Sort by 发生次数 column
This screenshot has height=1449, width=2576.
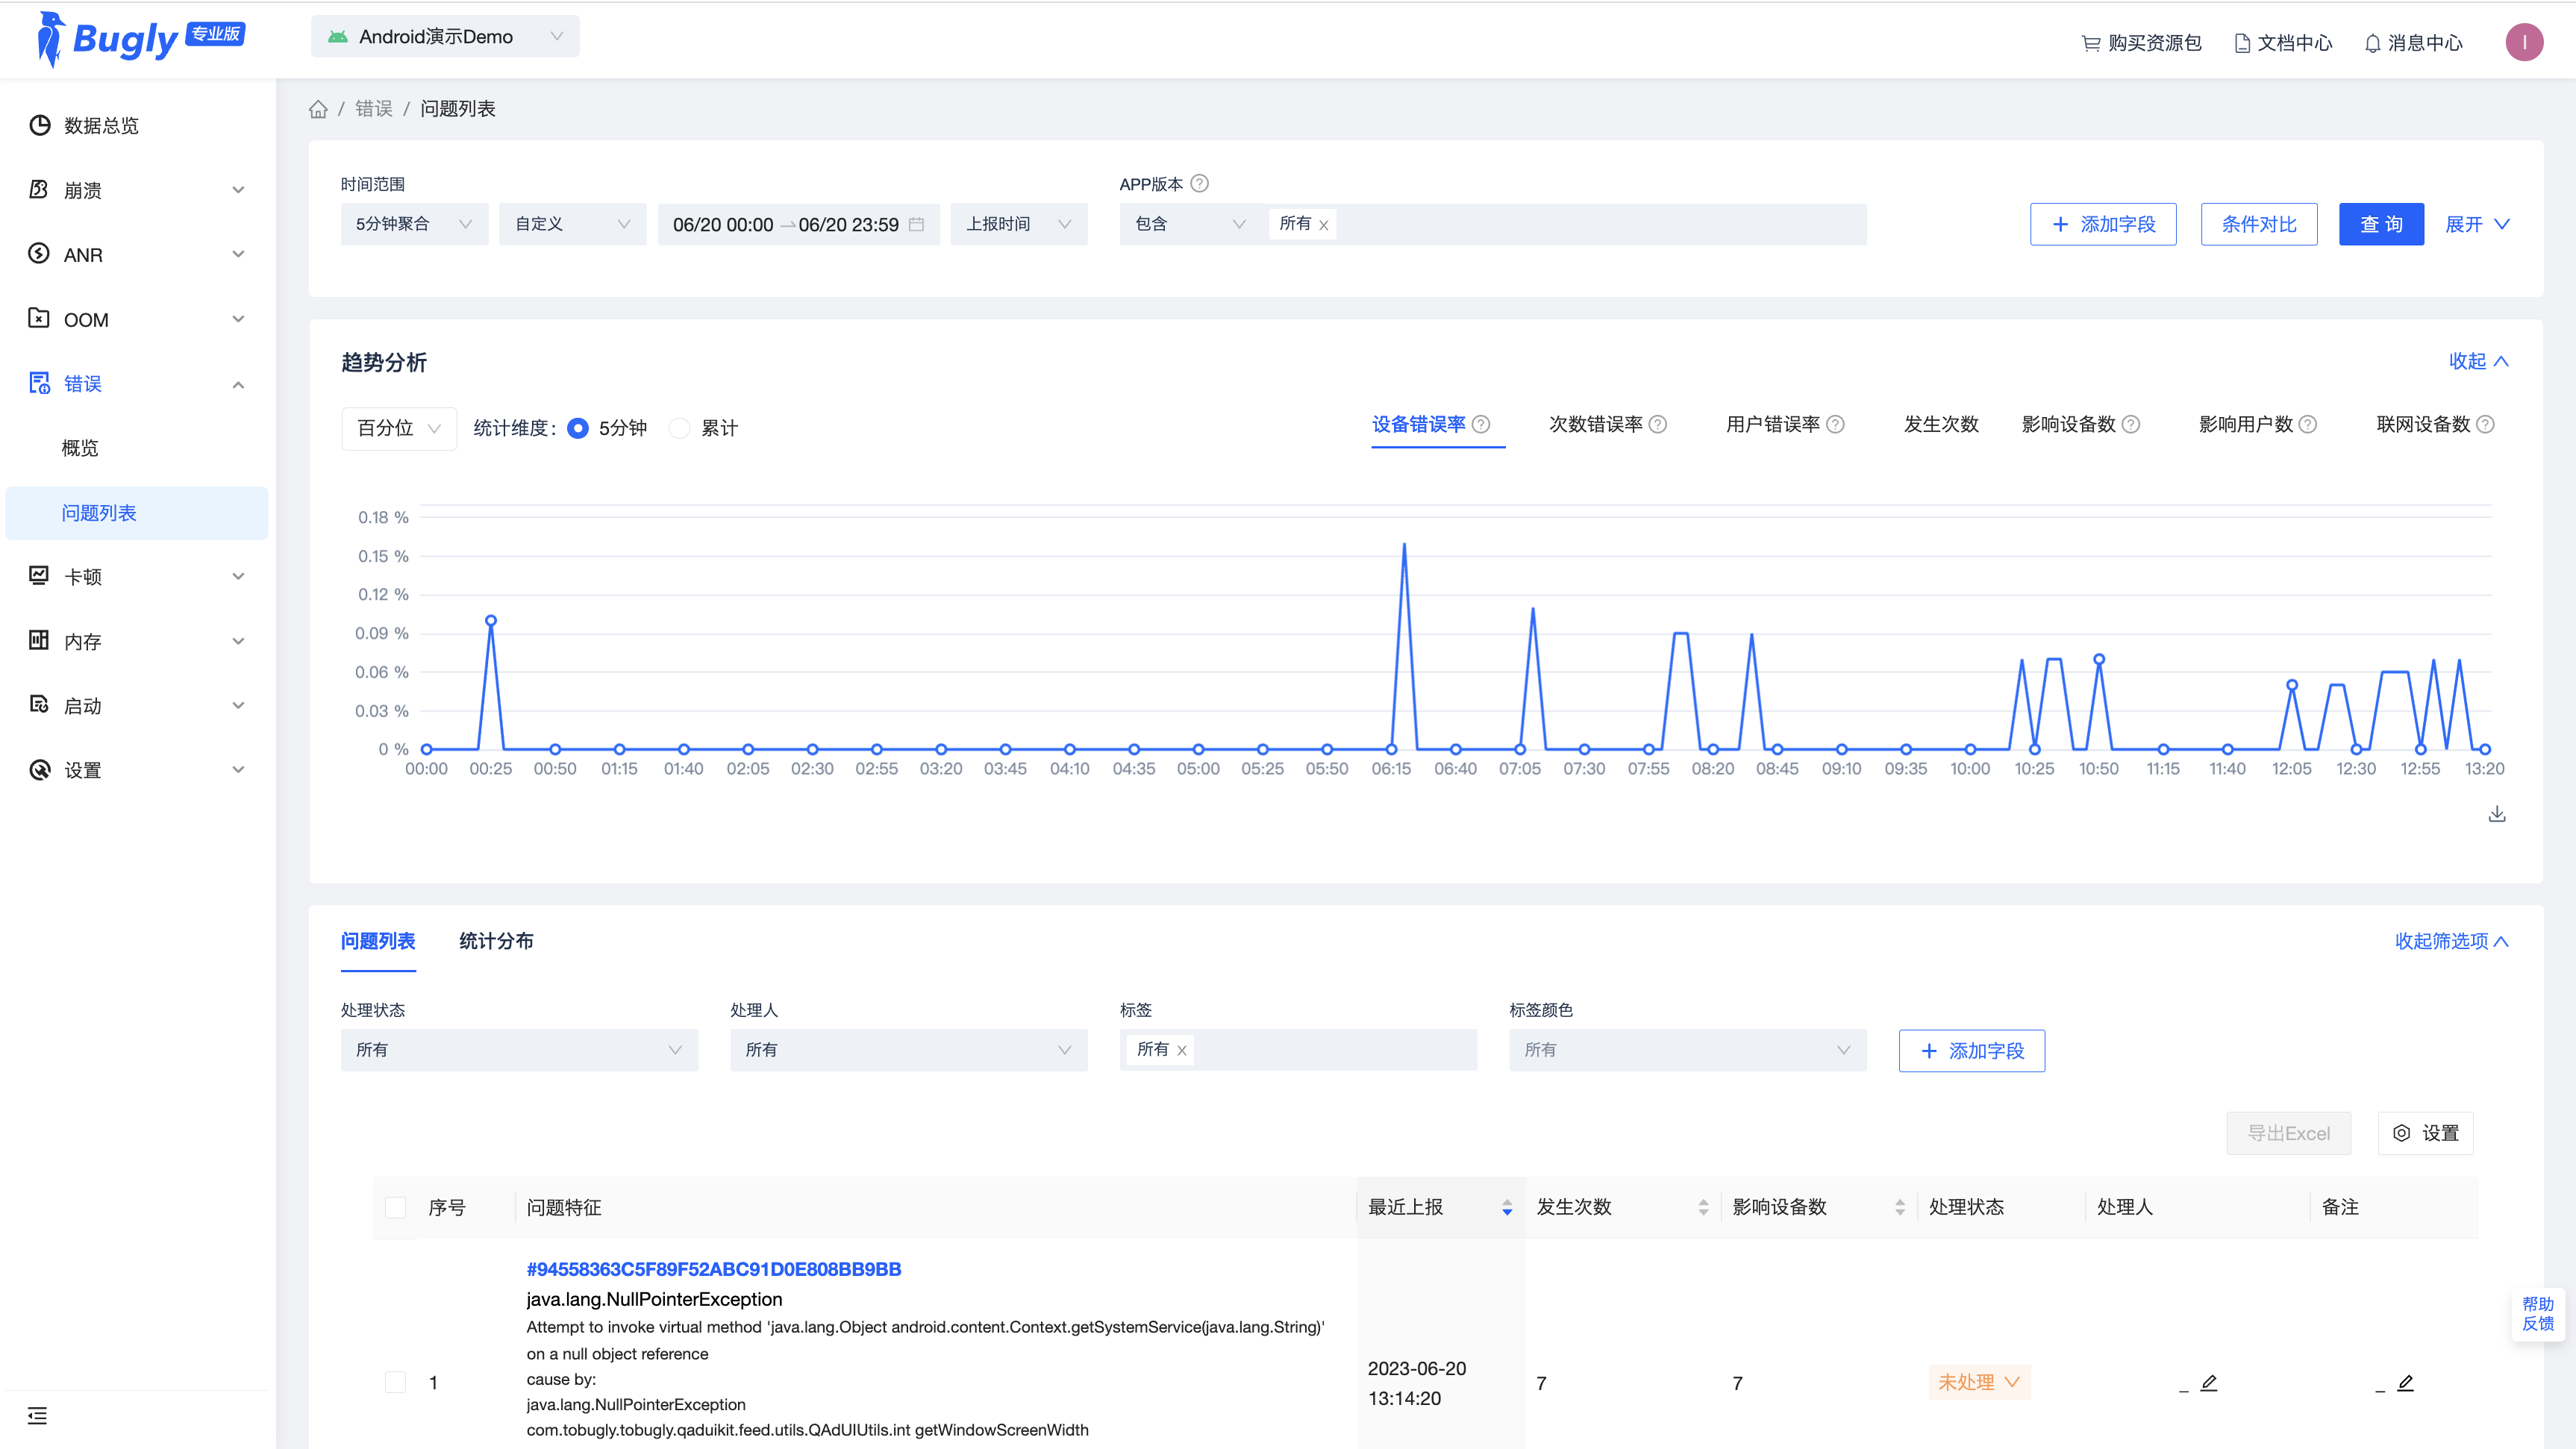[1703, 1208]
